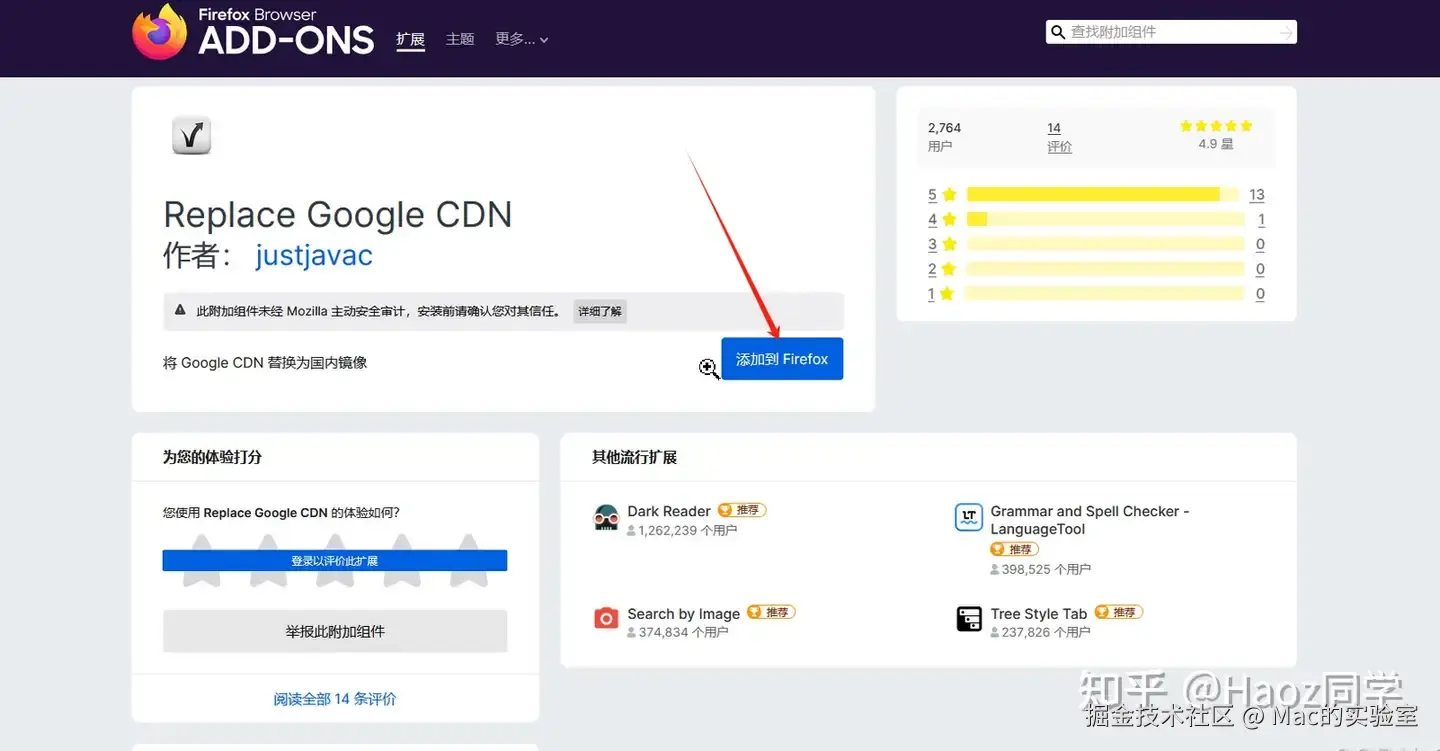Image resolution: width=1440 pixels, height=751 pixels.
Task: Click the Tree Style Tab icon
Action: [x=968, y=619]
